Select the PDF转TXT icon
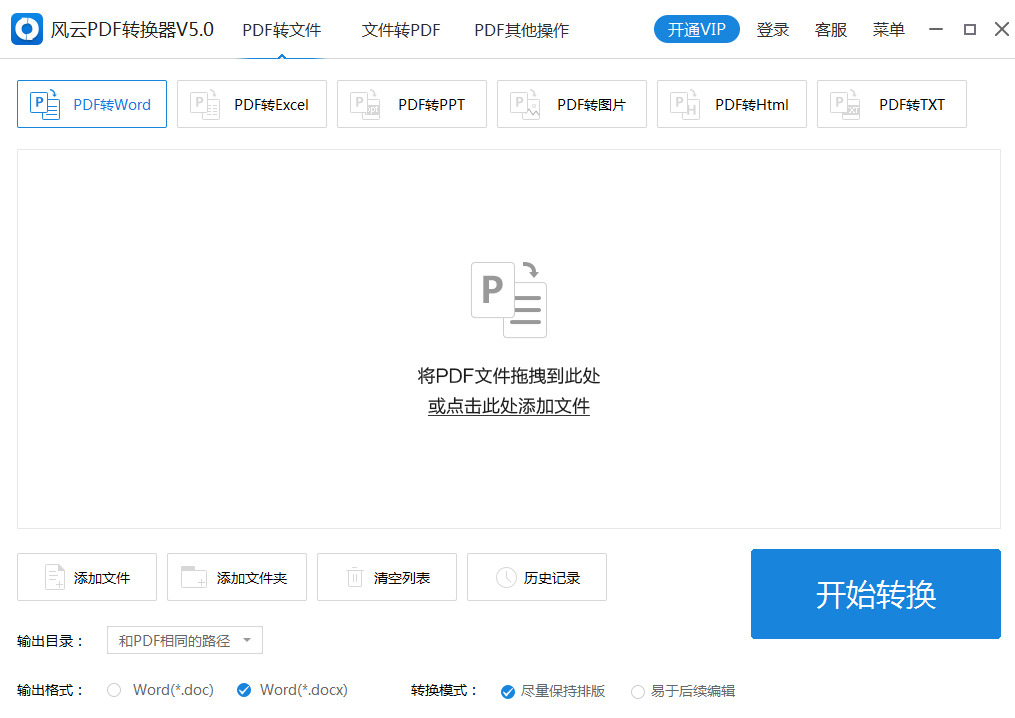Screen dimensions: 1015x718 (x=845, y=104)
